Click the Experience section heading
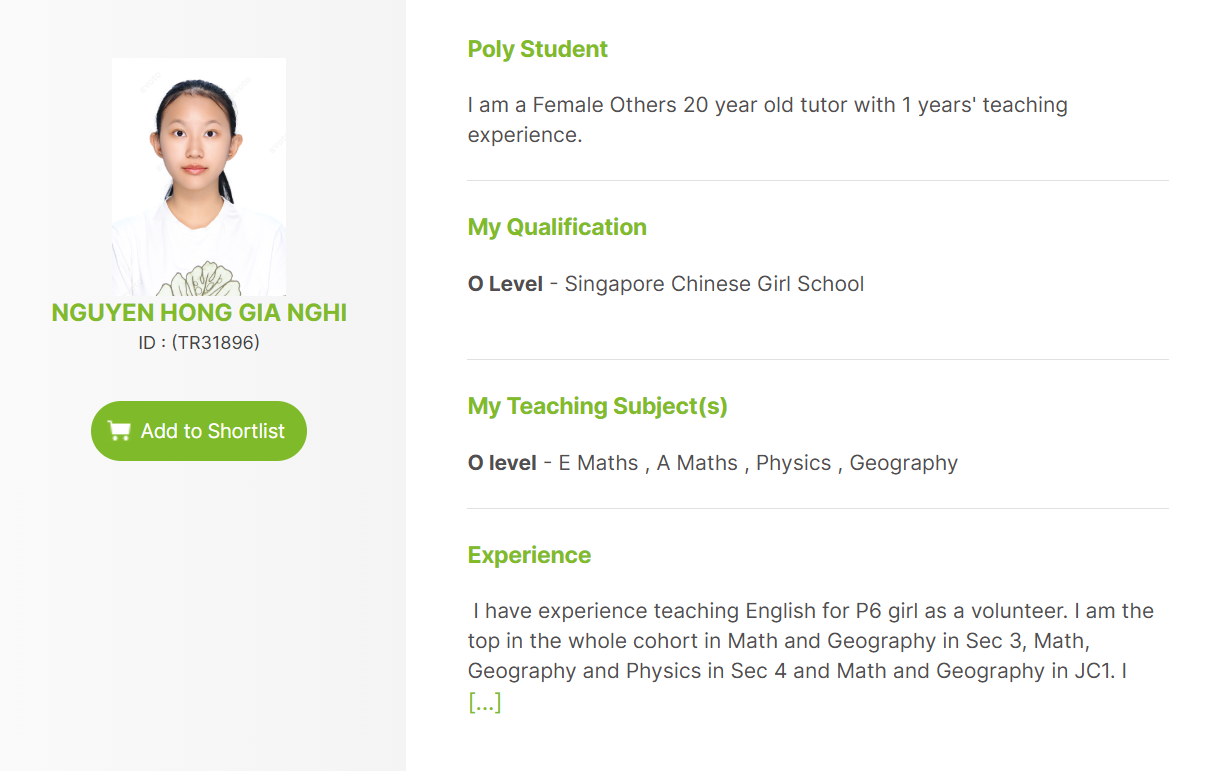The image size is (1222, 771). [529, 555]
